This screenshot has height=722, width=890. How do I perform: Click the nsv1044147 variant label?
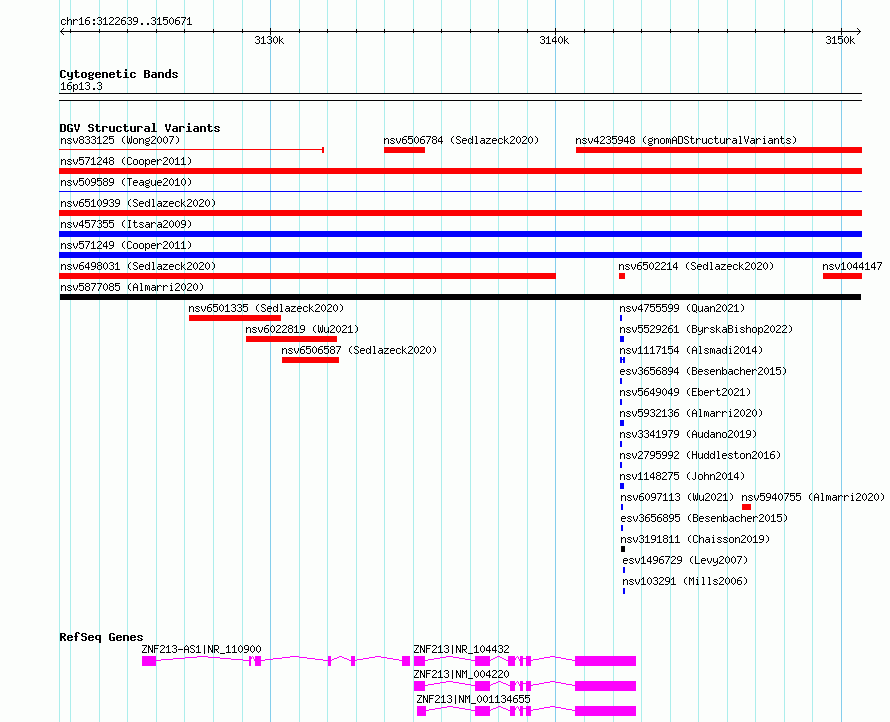coord(852,266)
